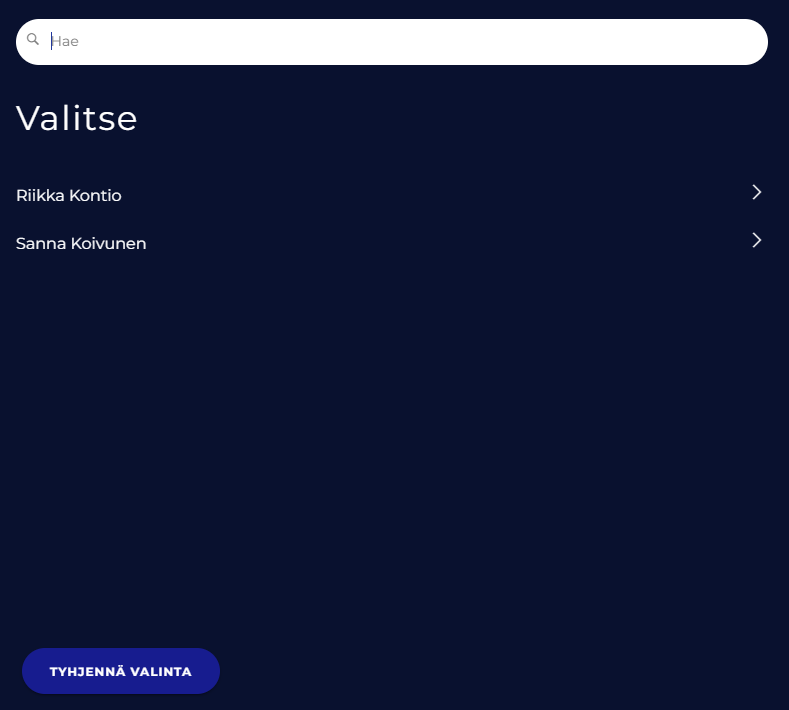789x710 pixels.
Task: Choose the Riikka Kontio name label
Action: [x=69, y=195]
